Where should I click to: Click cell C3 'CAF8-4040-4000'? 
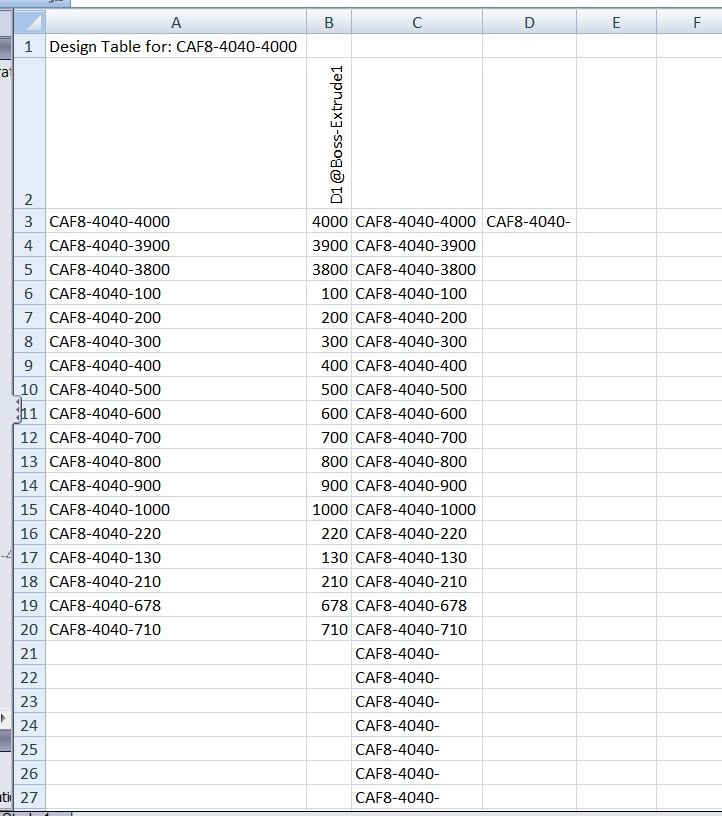(417, 221)
